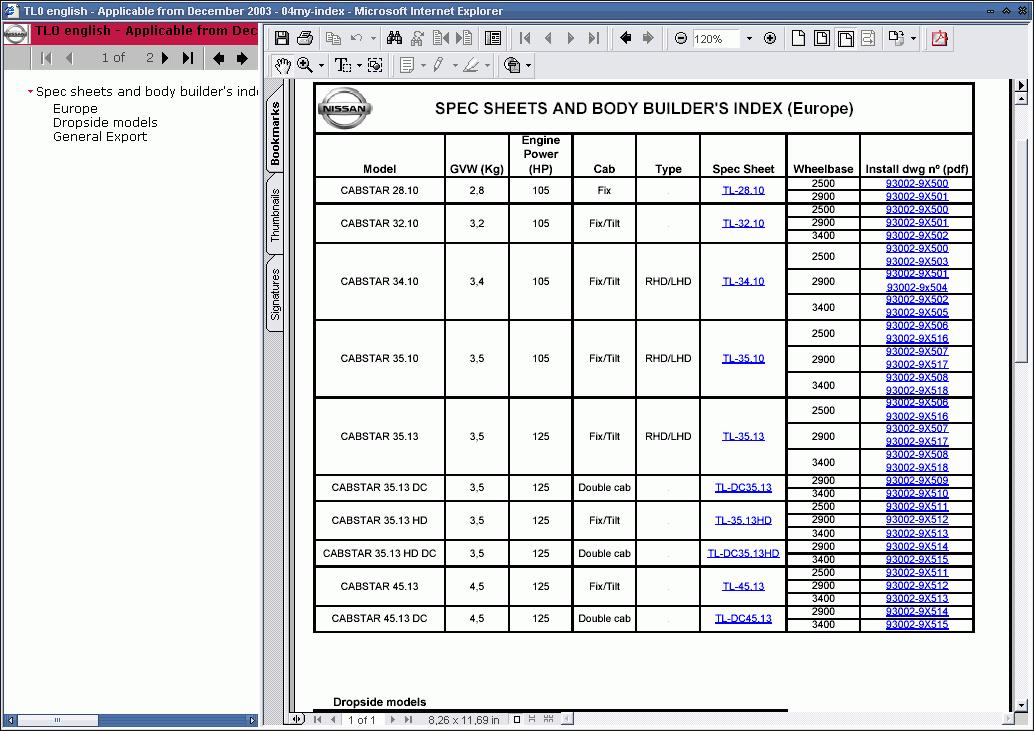Zoom in with the plus button
Viewport: 1034px width, 731px height.
tap(770, 38)
